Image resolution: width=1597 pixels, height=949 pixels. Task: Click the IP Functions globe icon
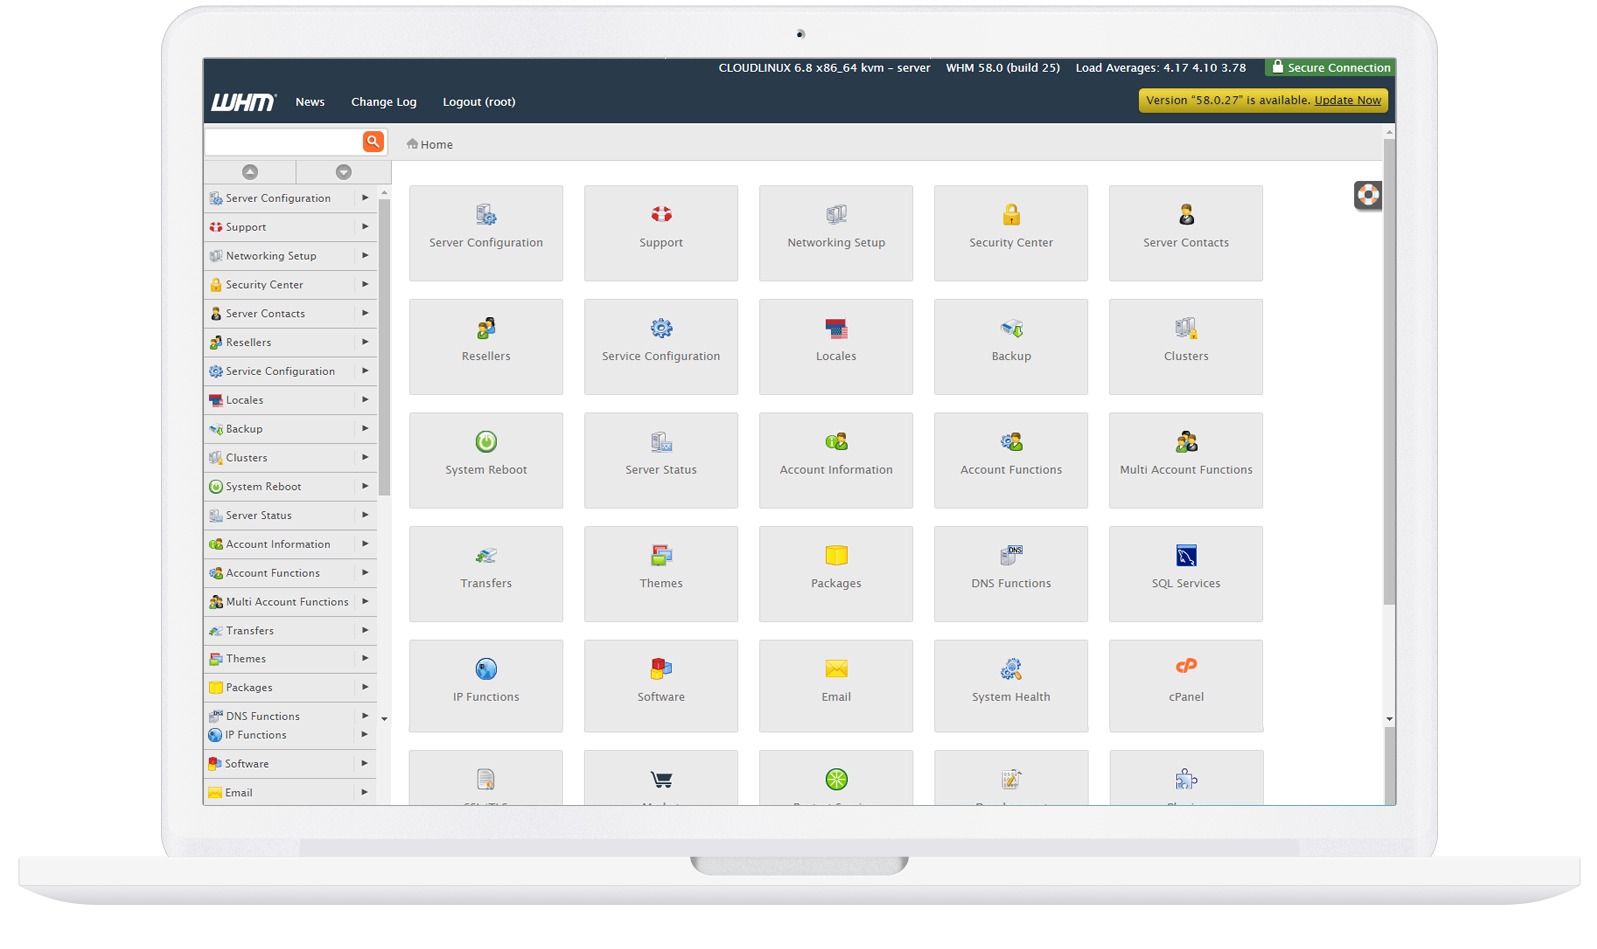pos(486,669)
